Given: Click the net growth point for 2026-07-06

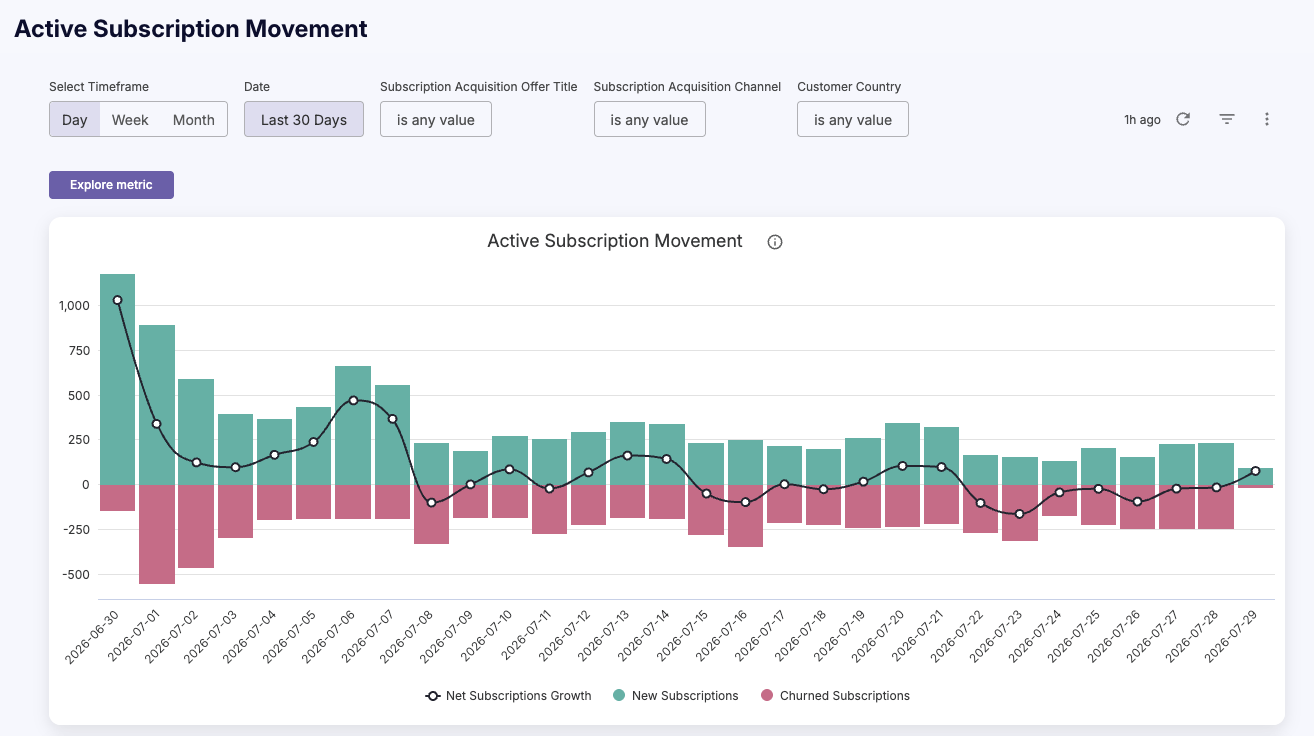Looking at the screenshot, I should (353, 400).
